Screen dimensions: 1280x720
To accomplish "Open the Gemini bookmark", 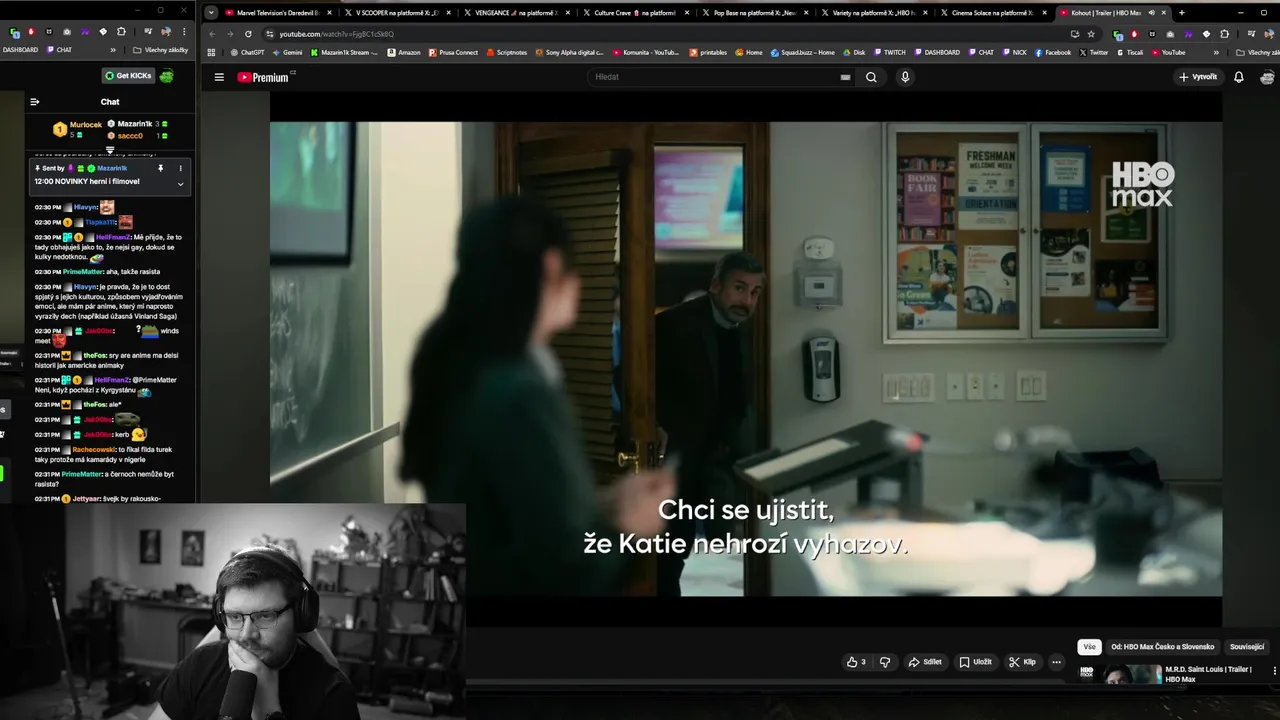I will click(287, 52).
